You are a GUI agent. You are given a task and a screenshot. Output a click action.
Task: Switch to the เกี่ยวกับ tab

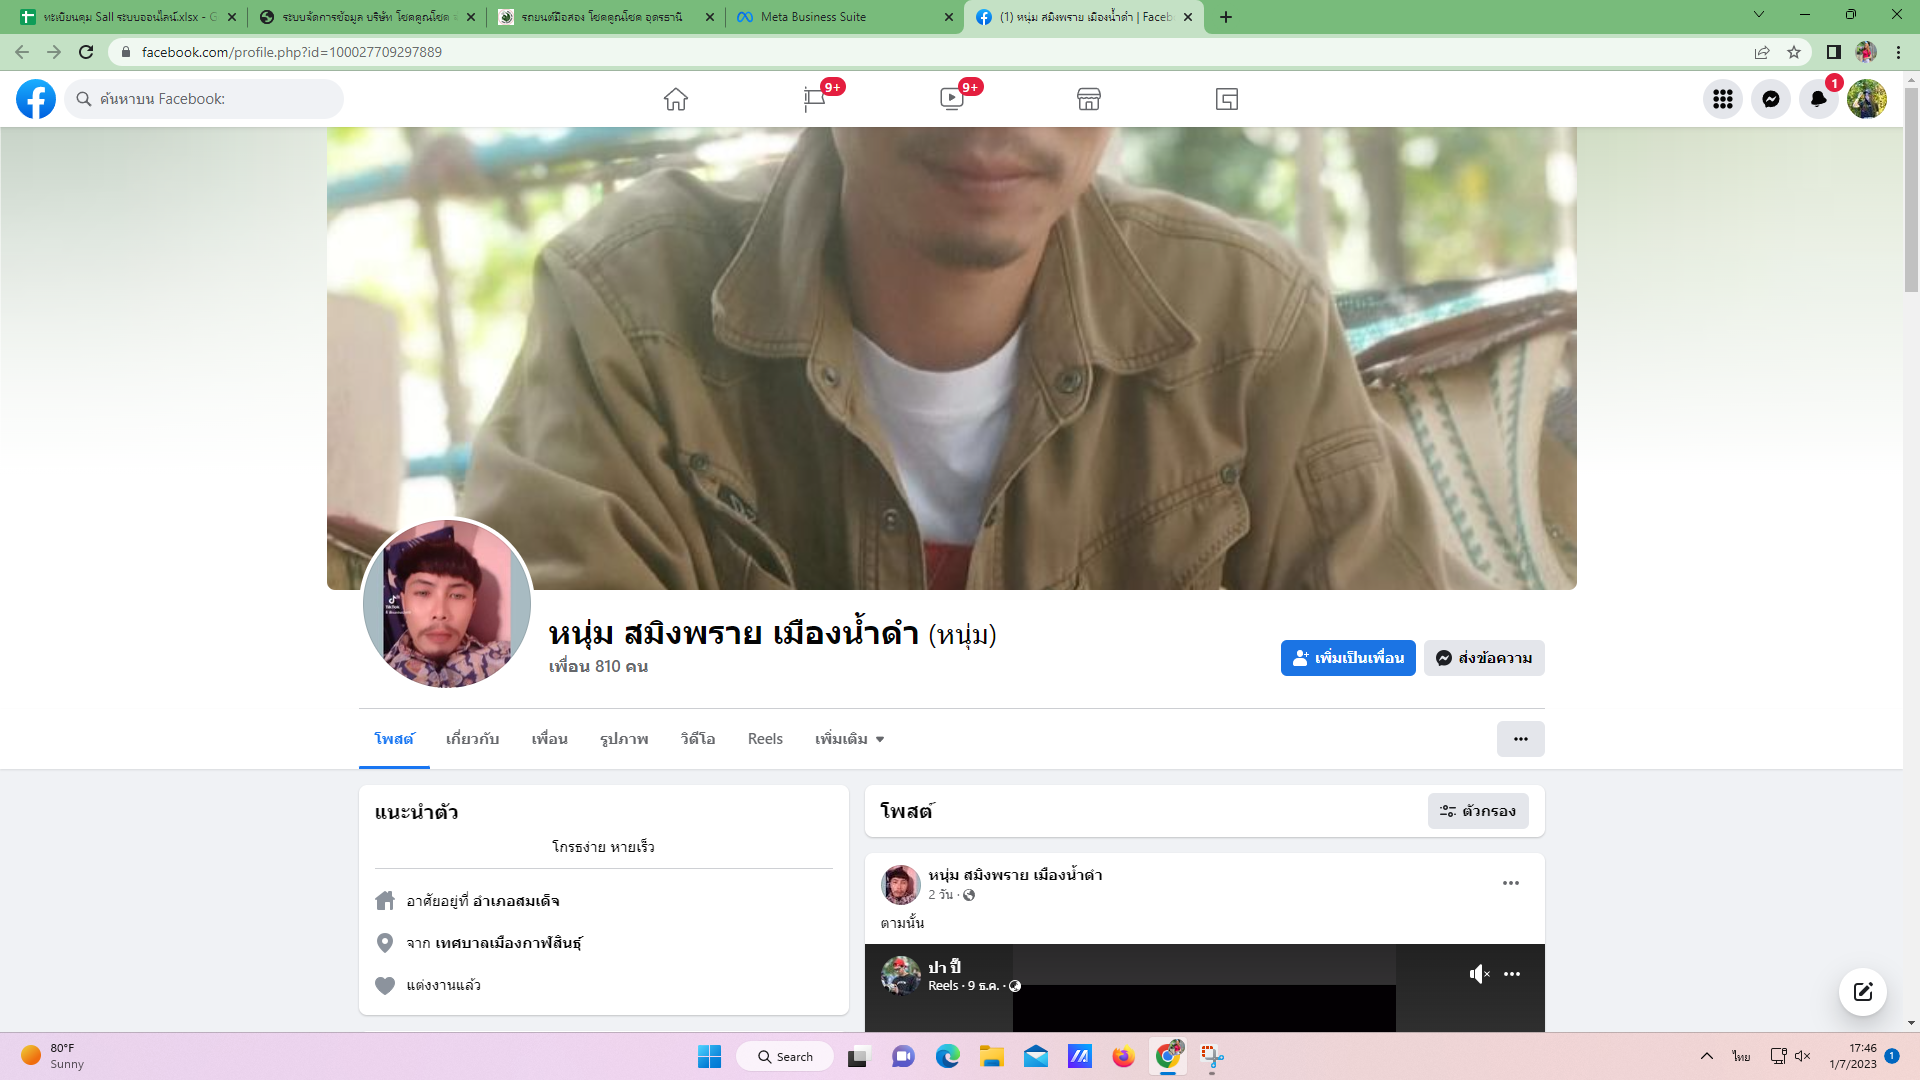click(472, 739)
